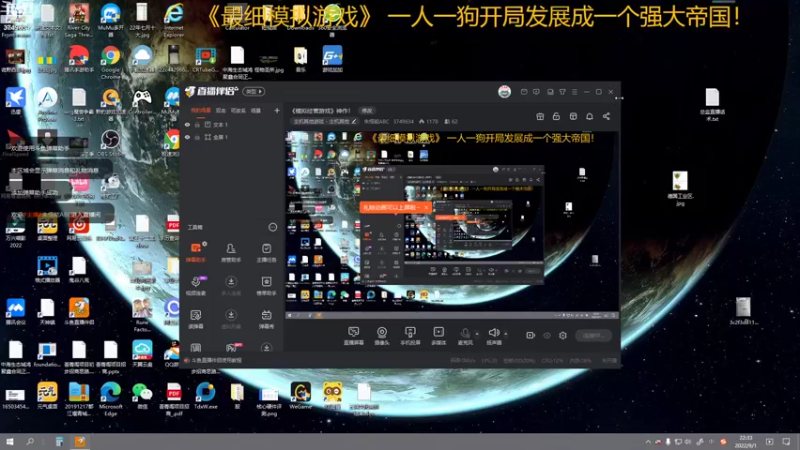Open the 主播任务 tool
800x450 pixels.
tap(266, 253)
